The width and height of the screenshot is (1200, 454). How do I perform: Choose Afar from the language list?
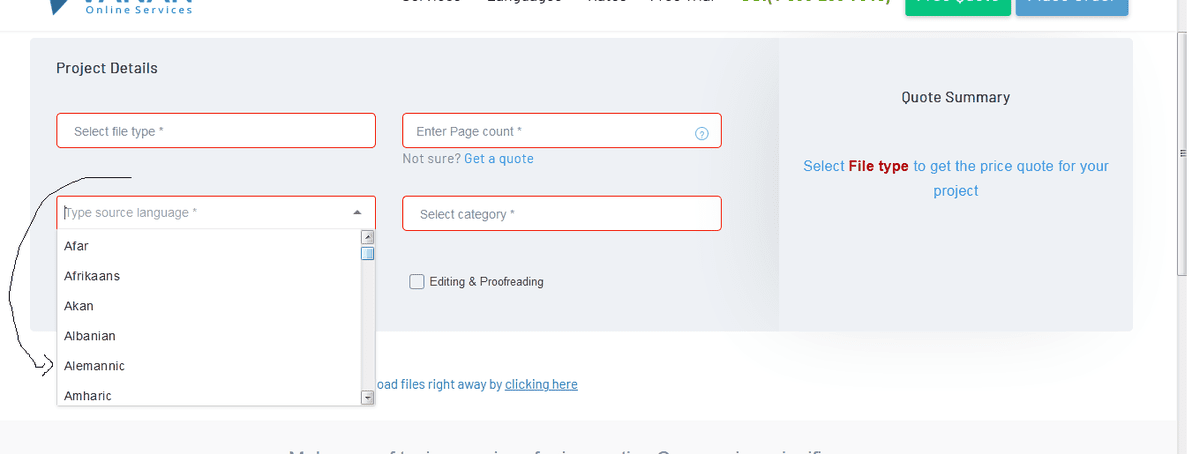77,246
